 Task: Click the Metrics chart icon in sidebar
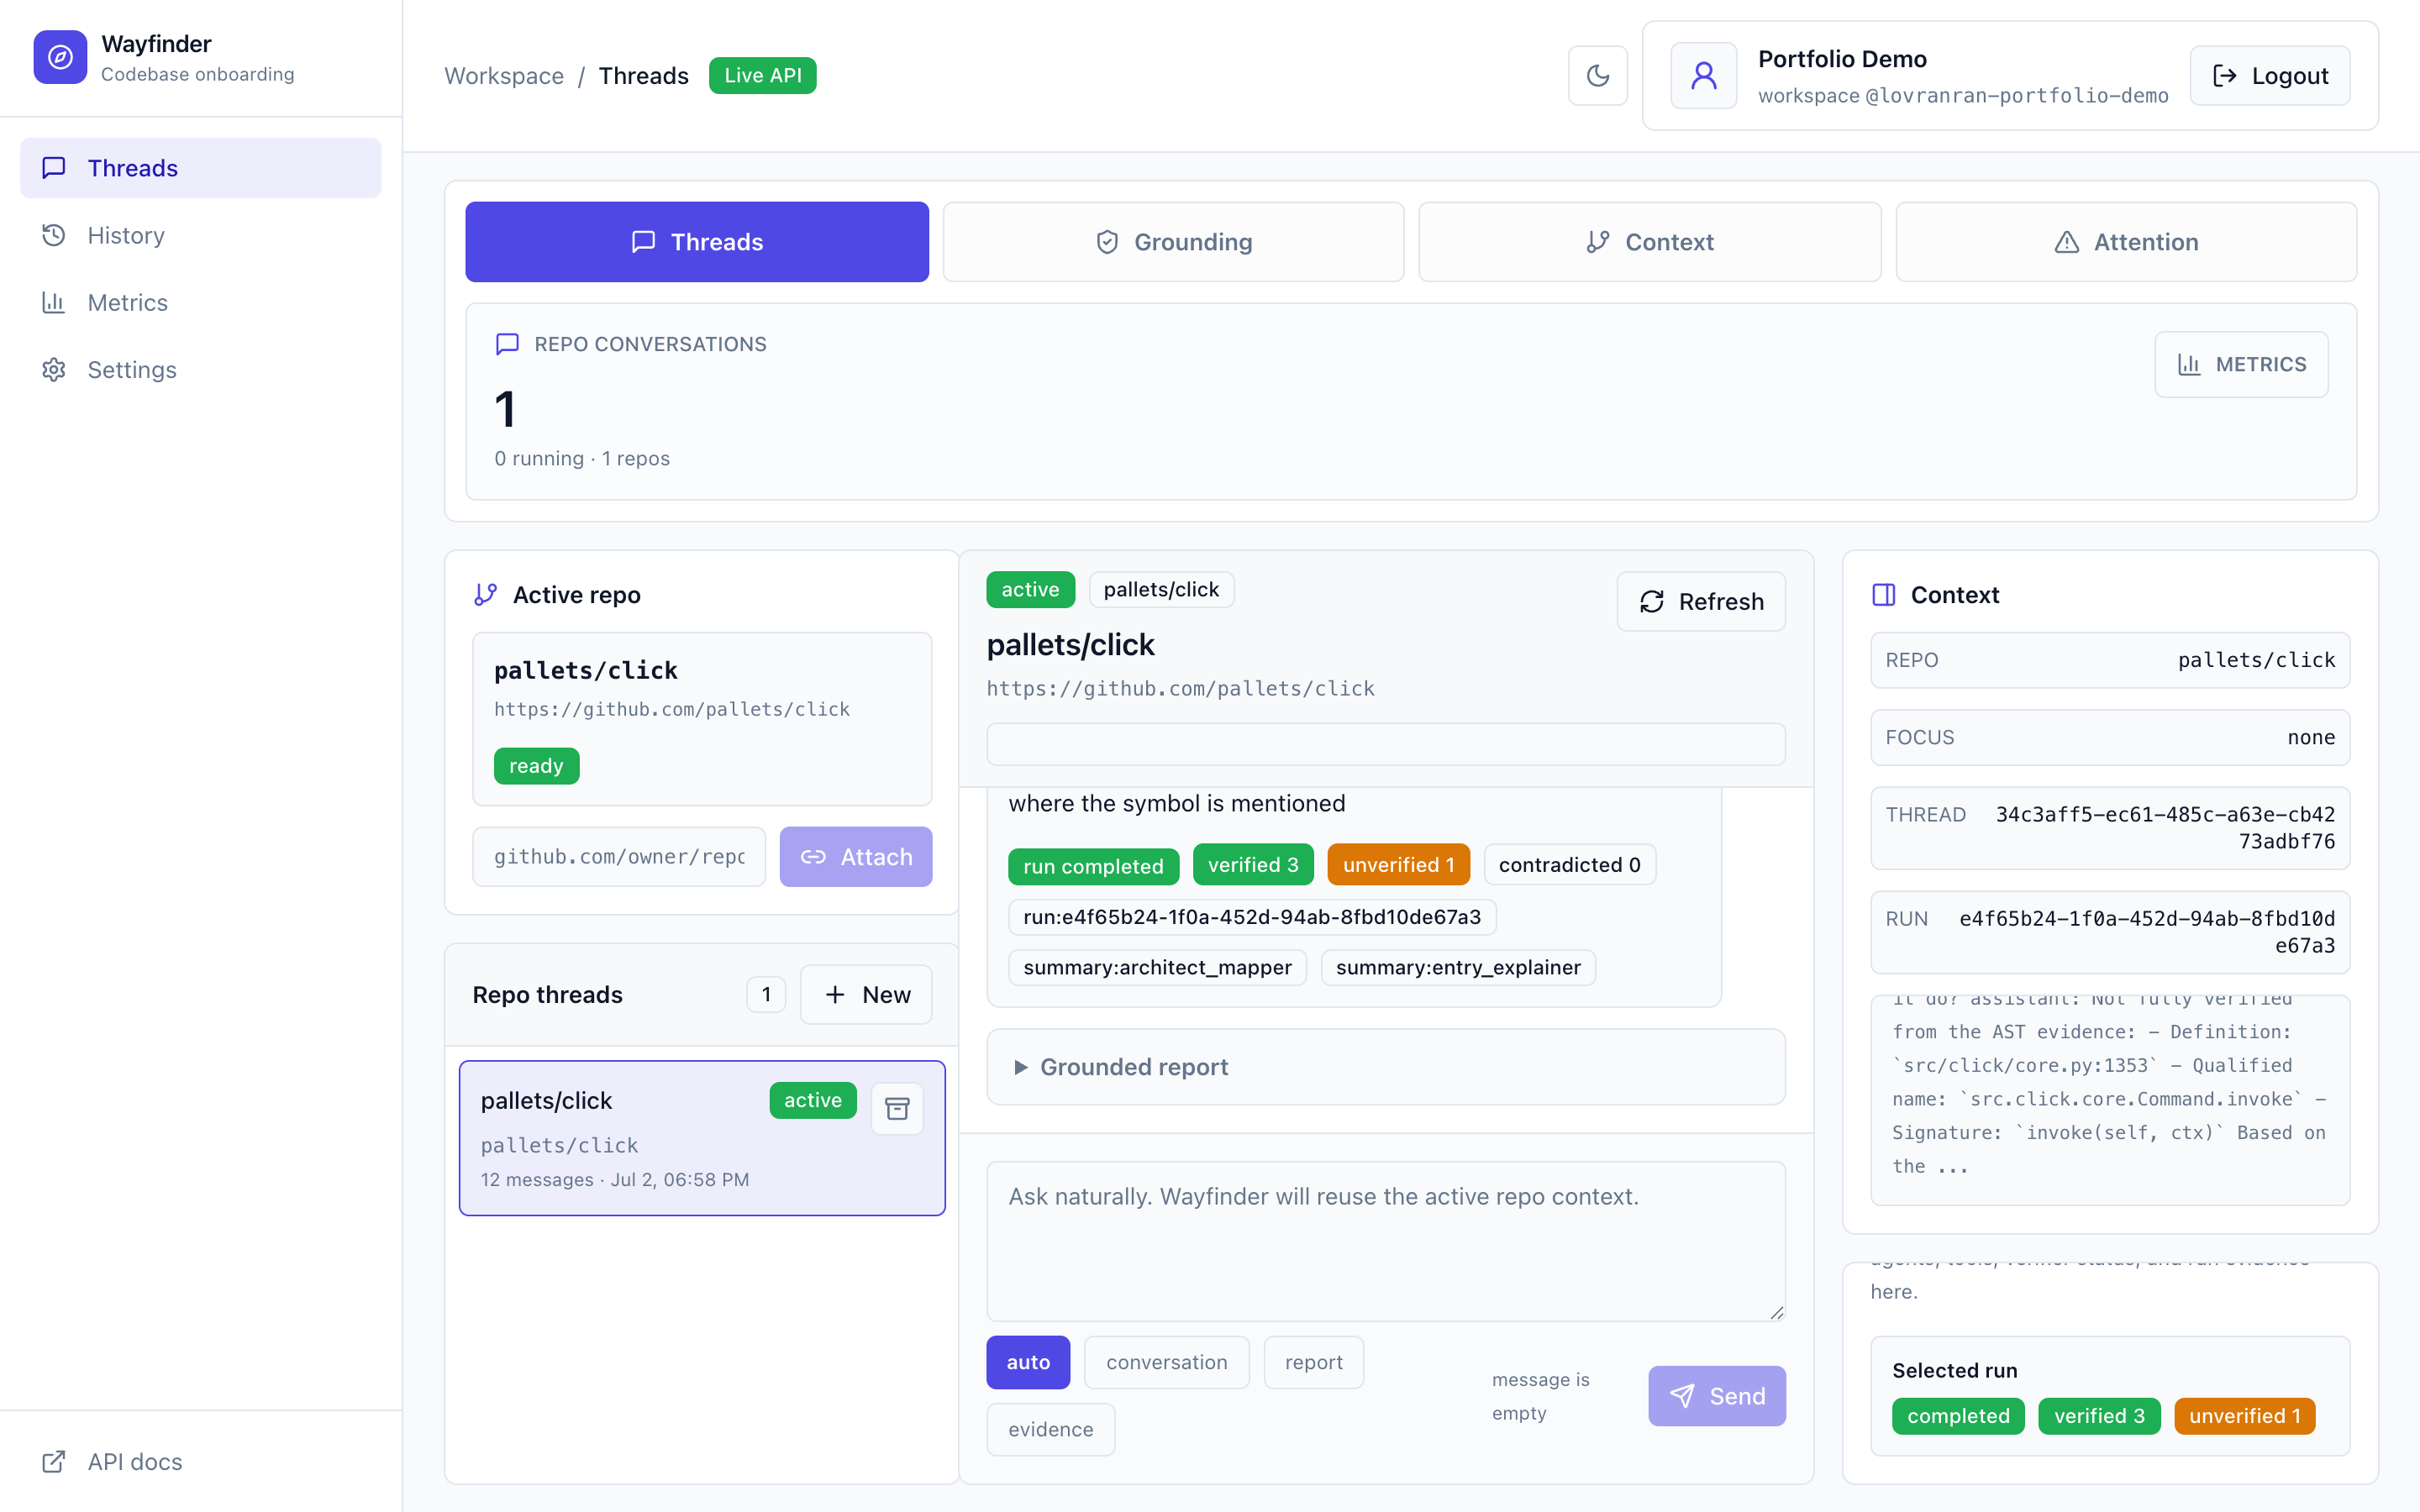pyautogui.click(x=54, y=302)
